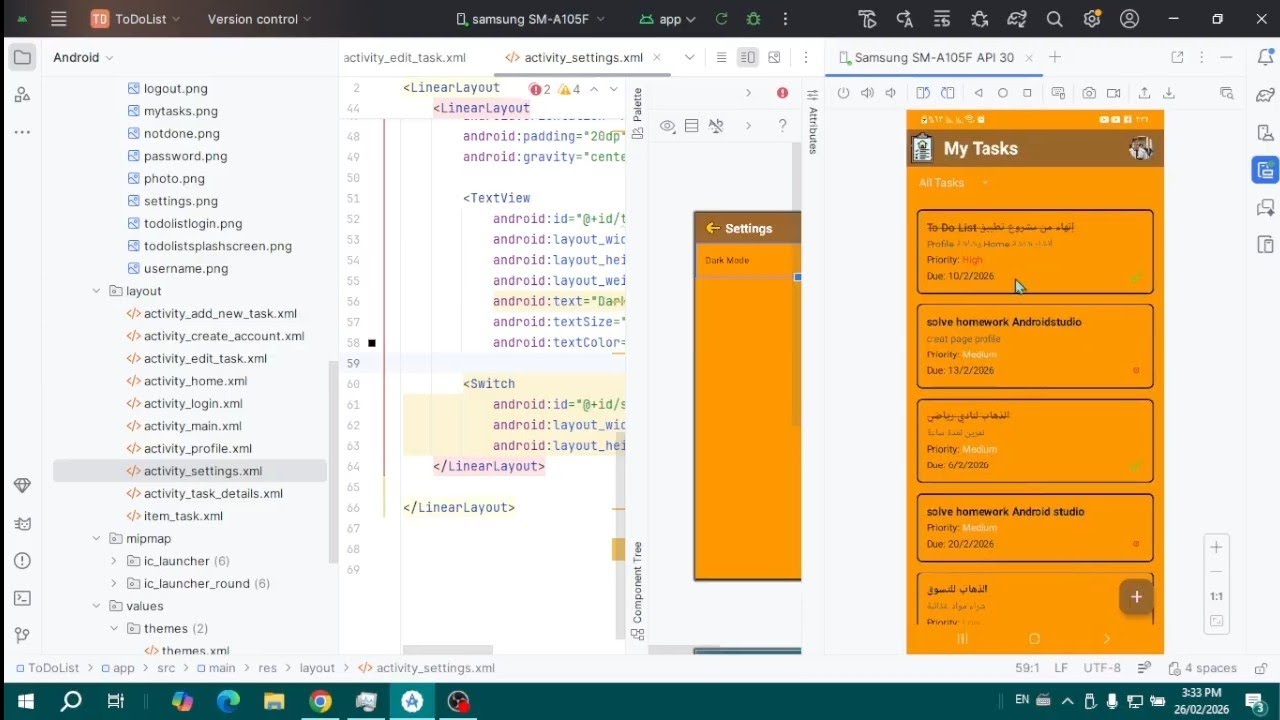
Task: Open IDE settings gear icon
Action: tap(1092, 19)
